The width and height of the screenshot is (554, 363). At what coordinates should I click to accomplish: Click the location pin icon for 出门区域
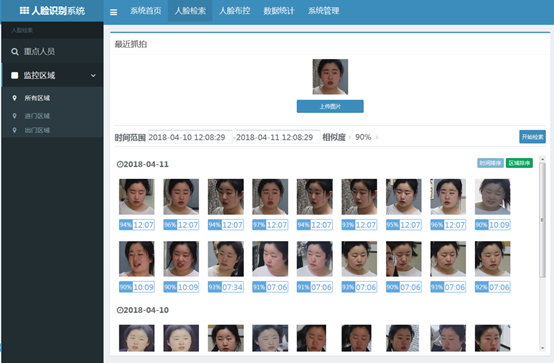[14, 130]
